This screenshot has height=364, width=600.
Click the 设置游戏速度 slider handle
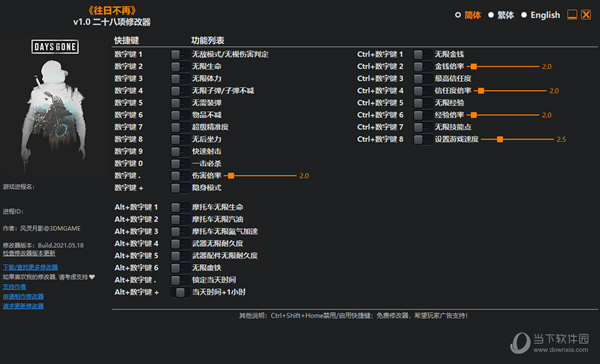coord(500,139)
